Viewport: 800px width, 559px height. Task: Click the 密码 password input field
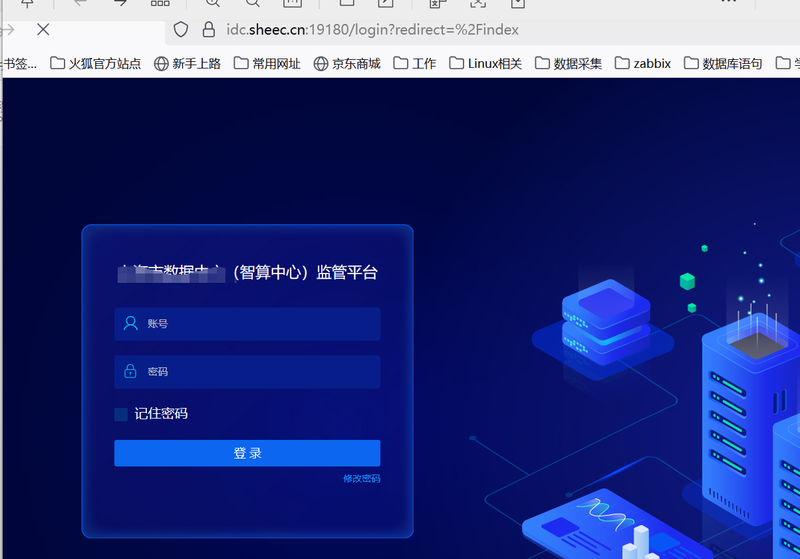[x=247, y=372]
